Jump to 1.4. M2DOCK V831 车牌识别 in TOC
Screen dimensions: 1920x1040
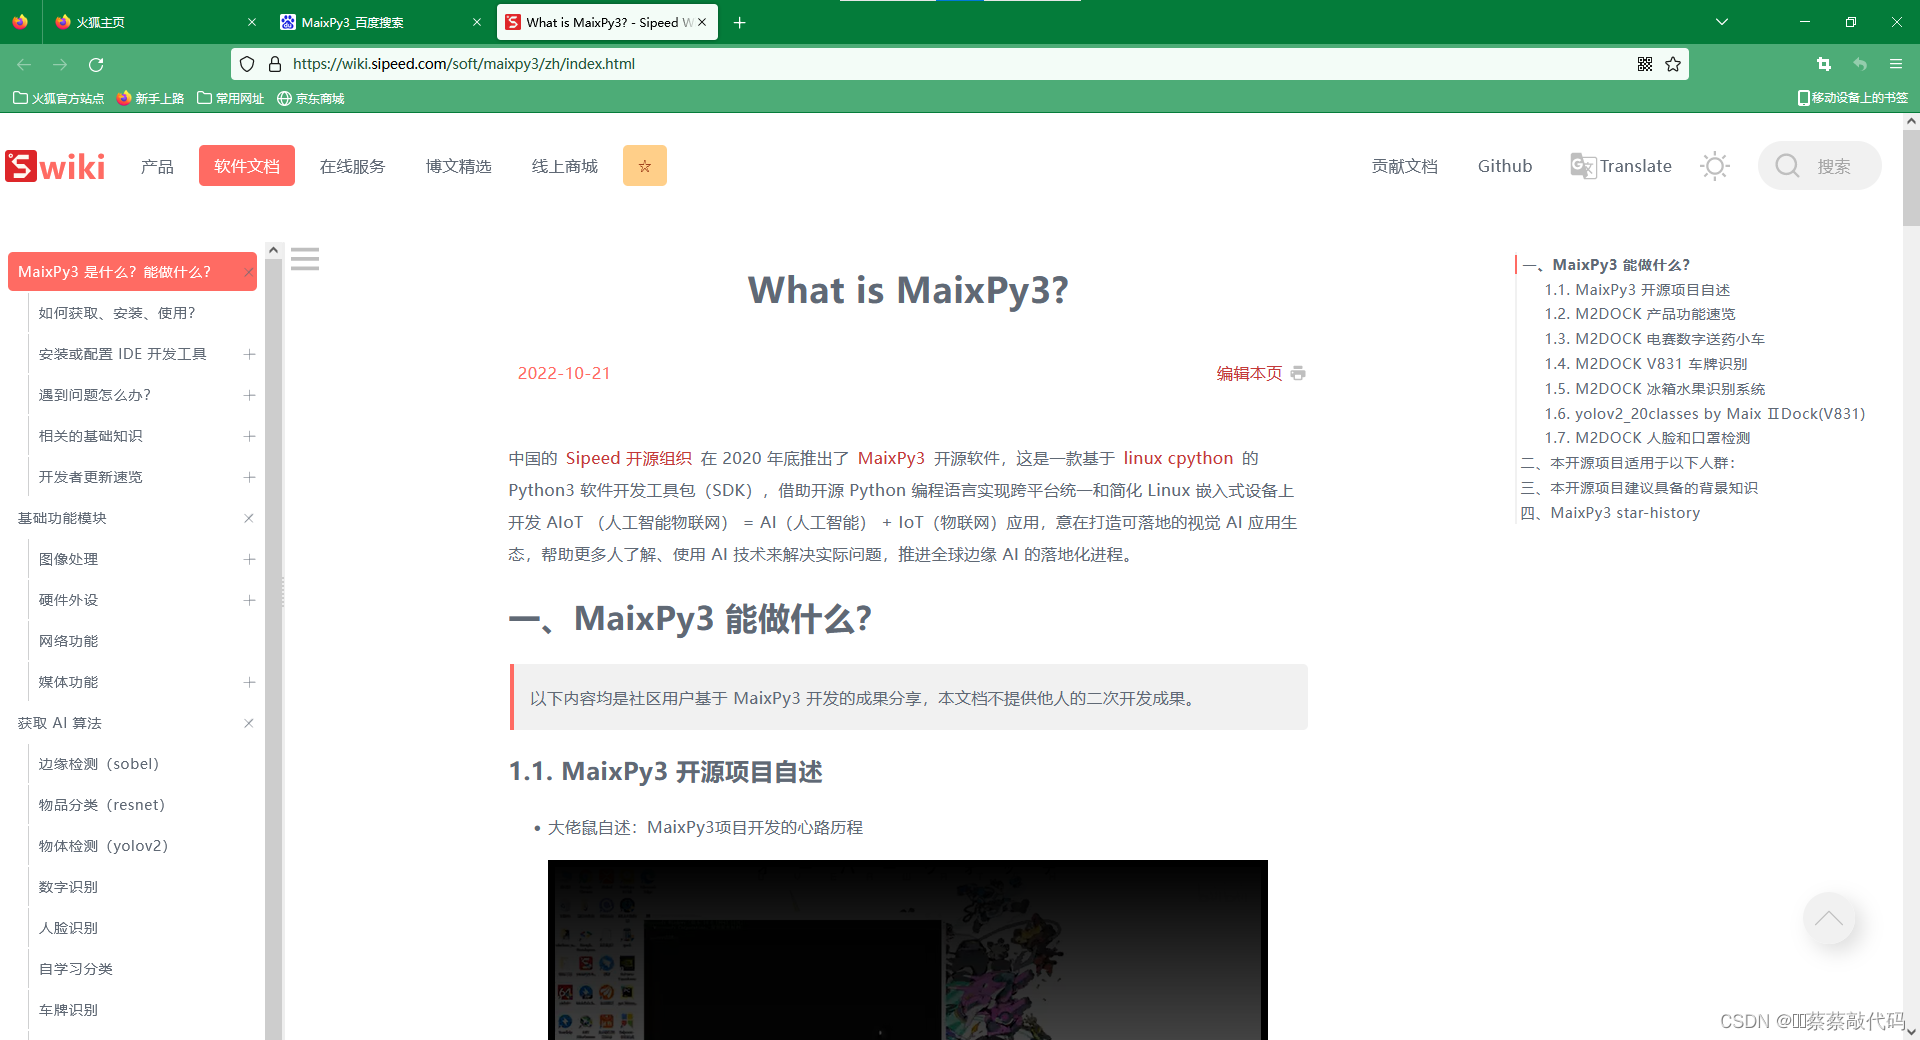pos(1645,364)
